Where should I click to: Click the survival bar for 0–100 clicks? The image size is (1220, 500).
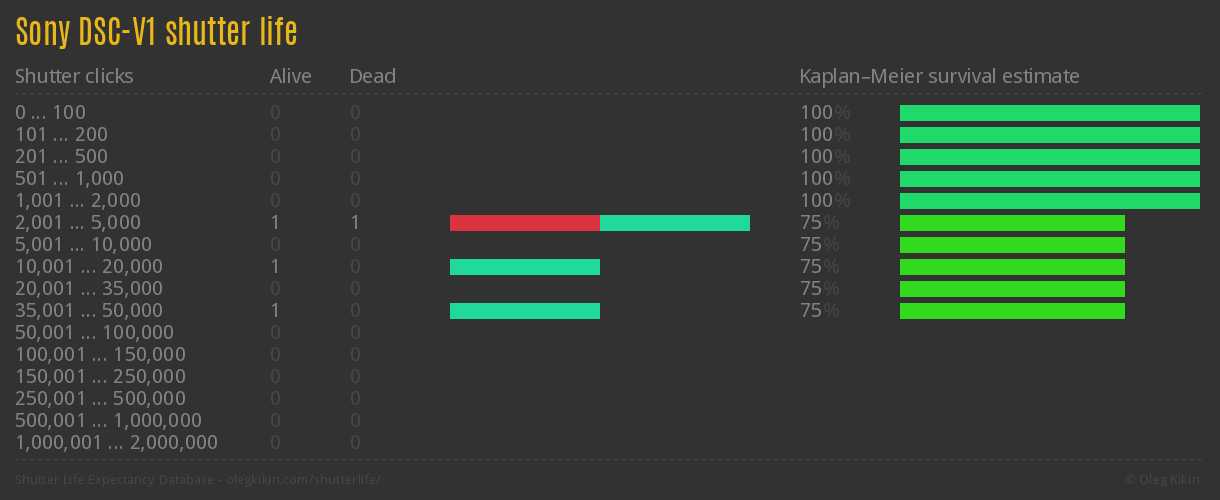tap(1049, 113)
